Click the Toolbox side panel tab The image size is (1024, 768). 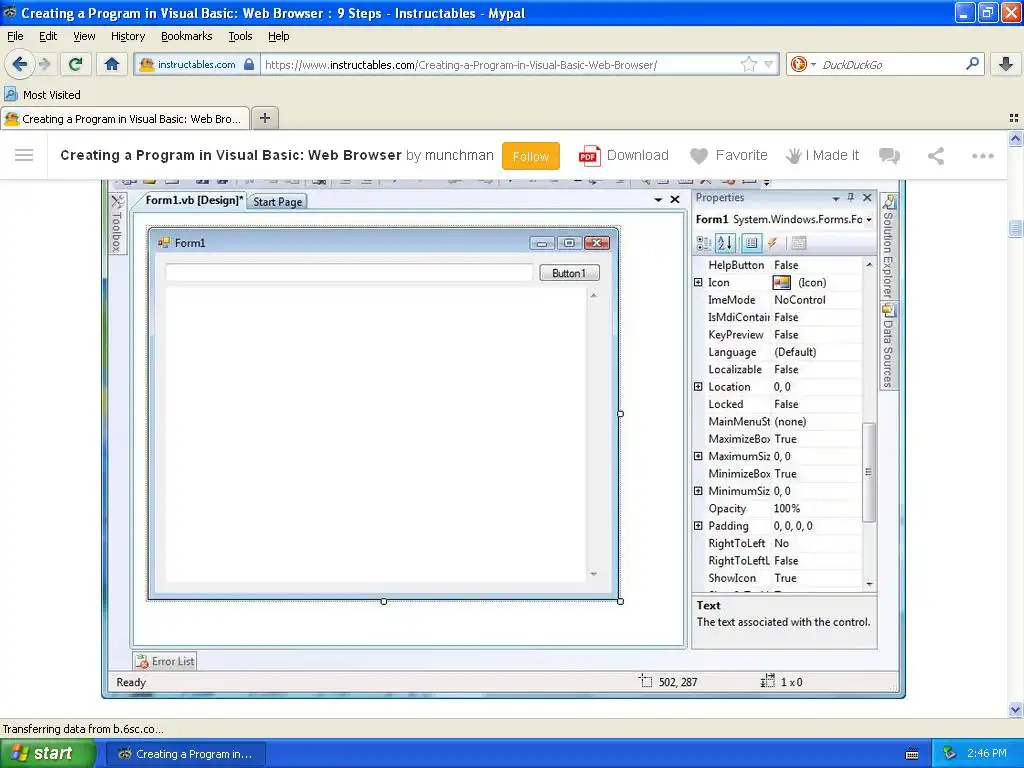point(117,224)
